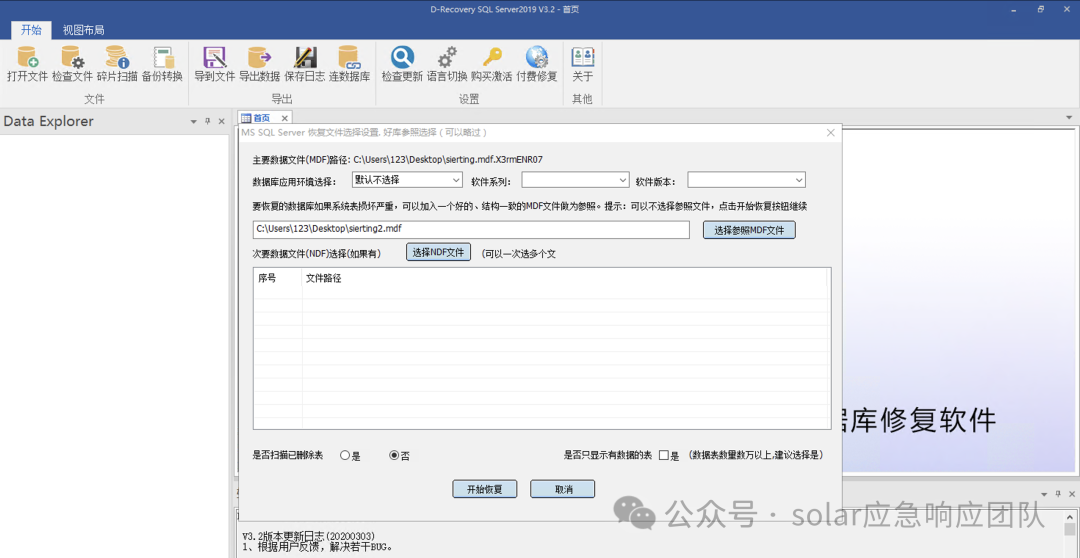Close the MS SQL Server recovery dialog
Image resolution: width=1080 pixels, height=558 pixels.
(831, 132)
